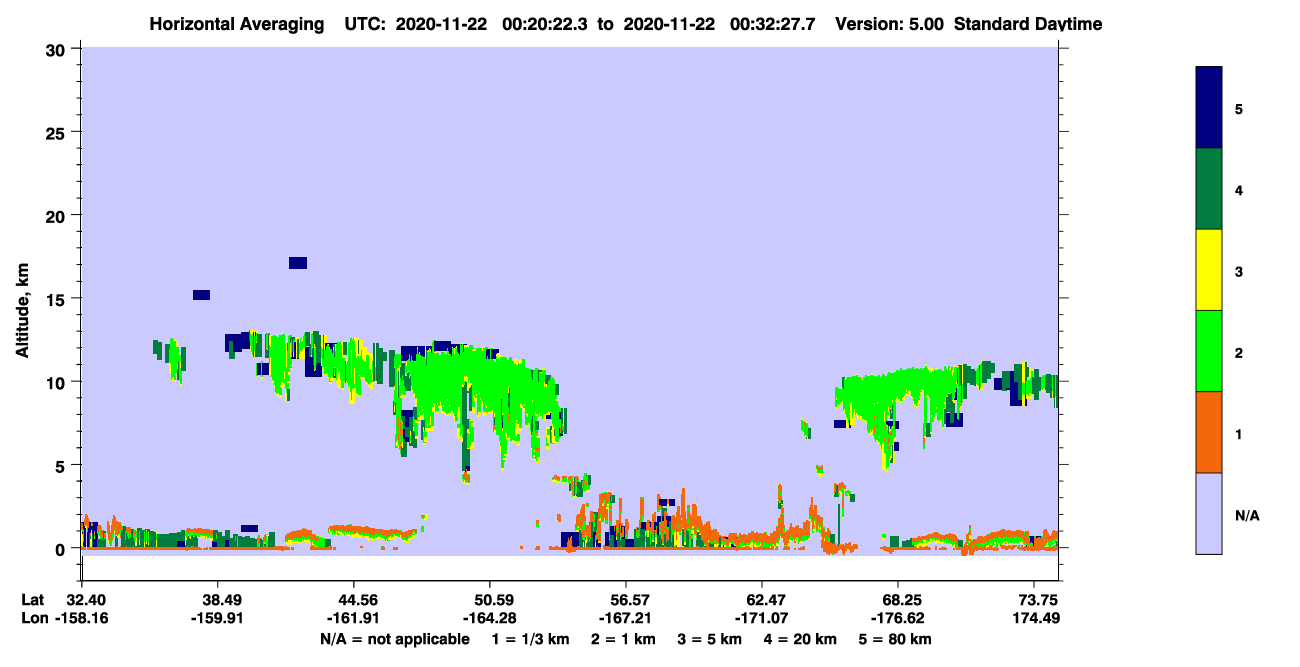Image resolution: width=1300 pixels, height=667 pixels.
Task: Click the longitude value -161.91
Action: (x=354, y=618)
